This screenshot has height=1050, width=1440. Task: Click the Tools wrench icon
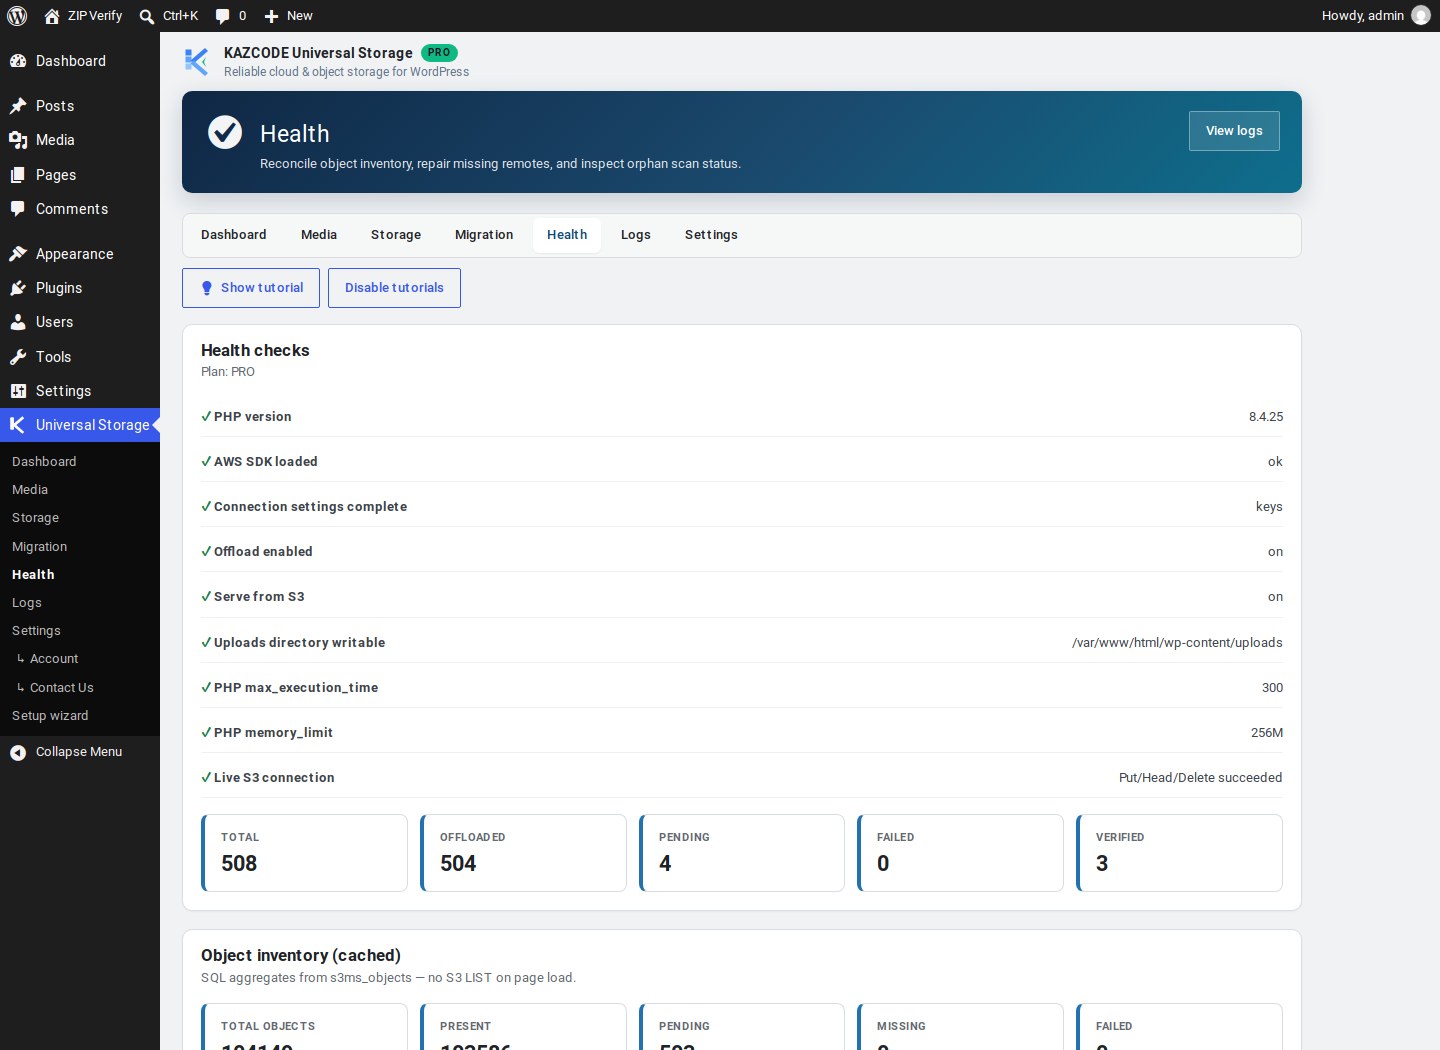[x=18, y=357]
